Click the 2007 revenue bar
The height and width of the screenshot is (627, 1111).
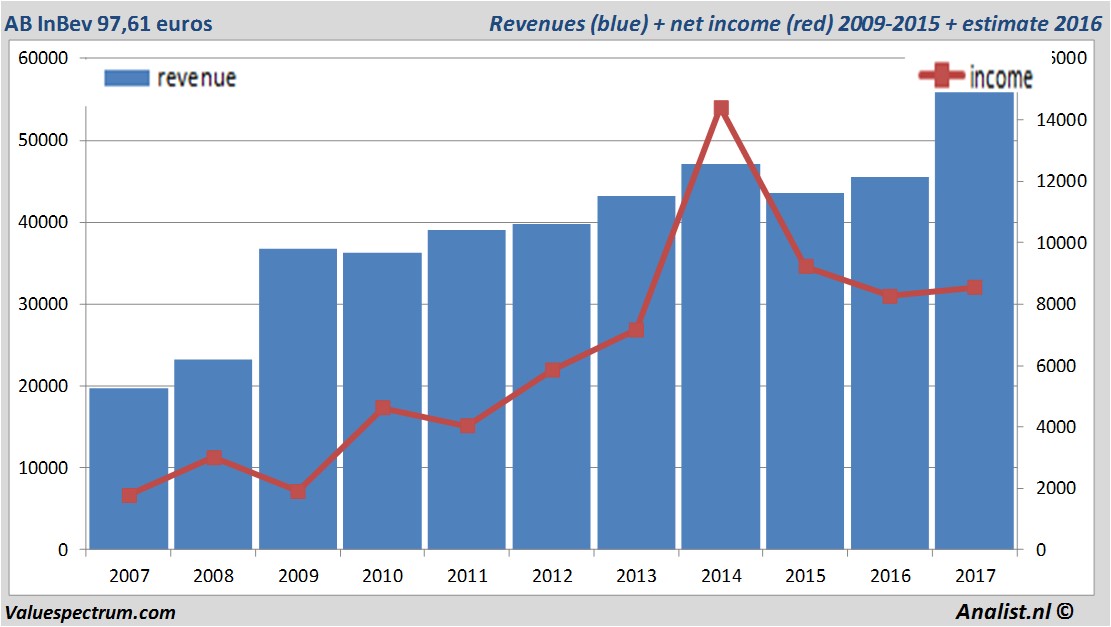pos(129,468)
